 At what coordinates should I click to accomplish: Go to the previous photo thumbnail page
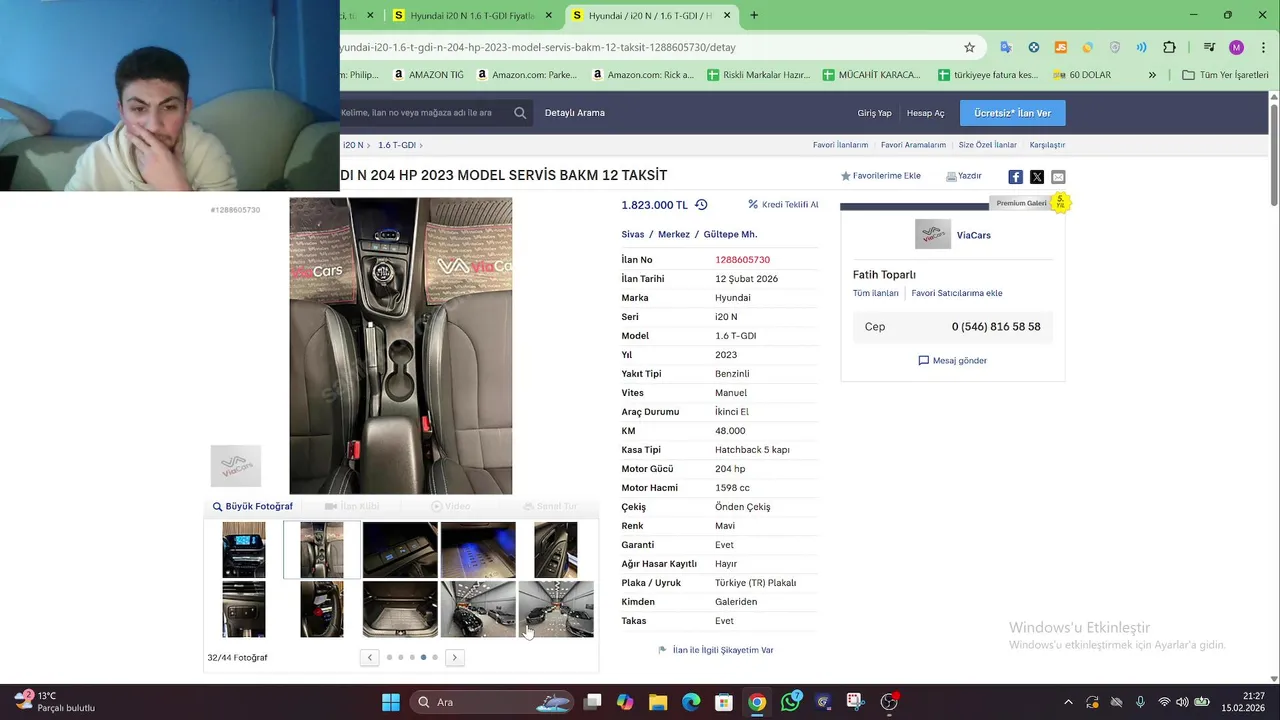point(370,657)
